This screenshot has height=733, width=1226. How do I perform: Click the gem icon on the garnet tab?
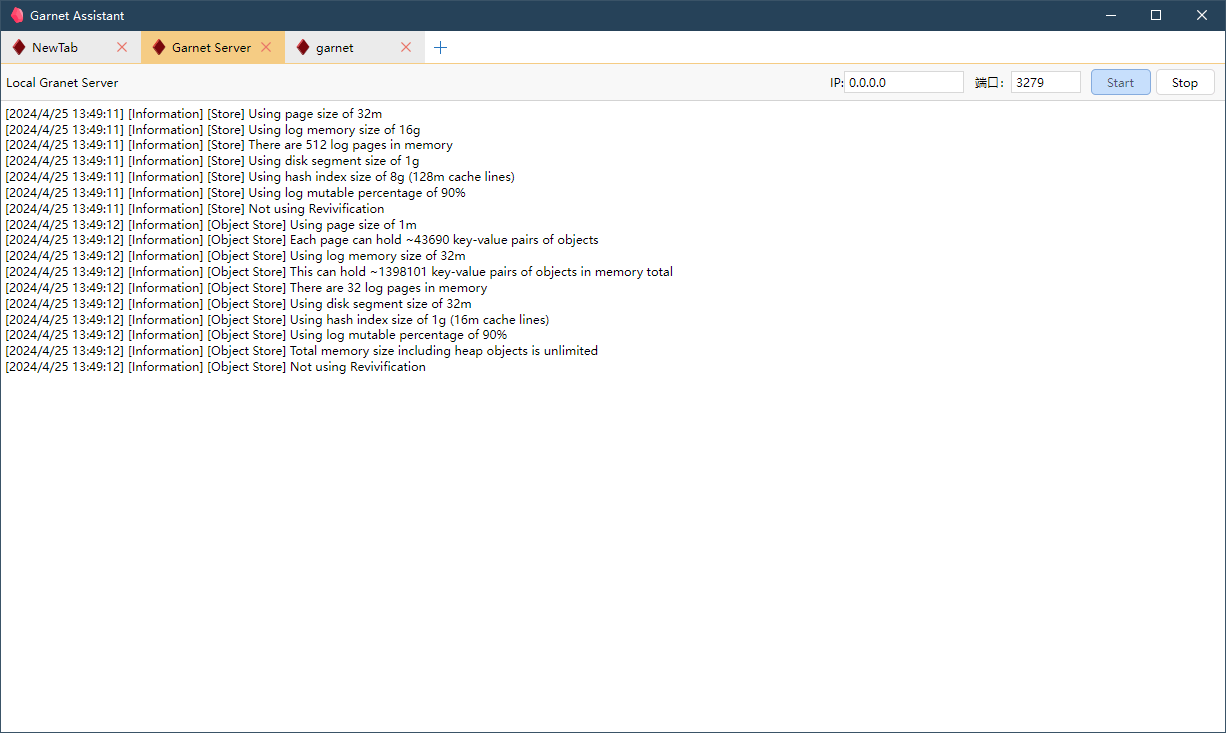303,47
